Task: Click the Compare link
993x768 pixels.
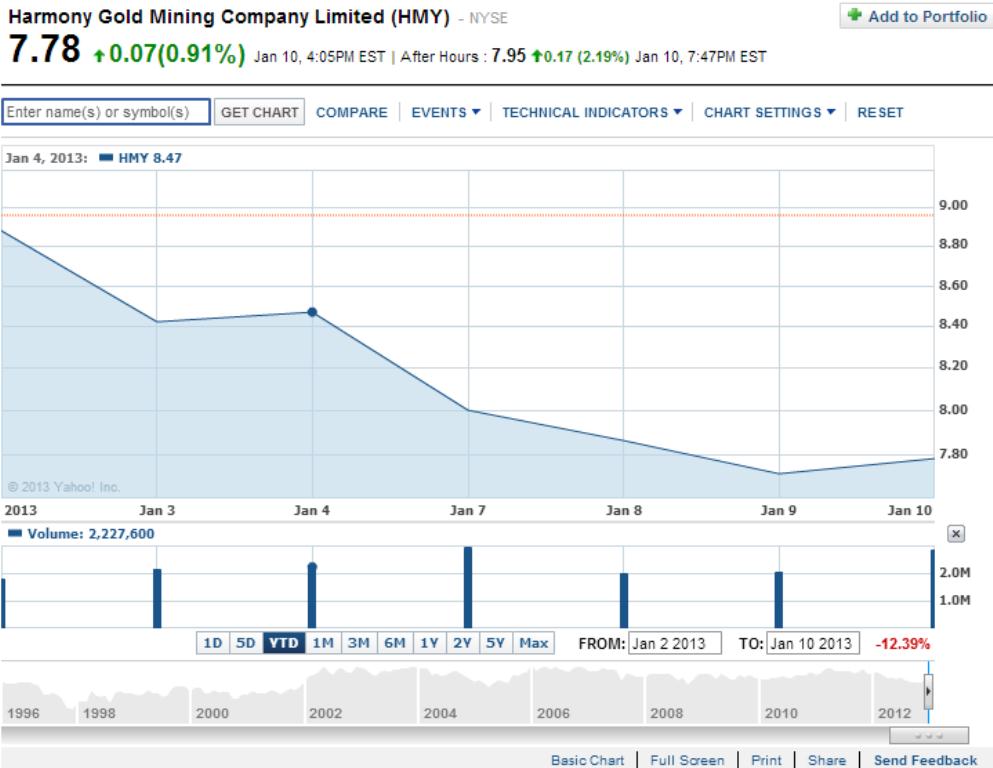Action: [351, 113]
